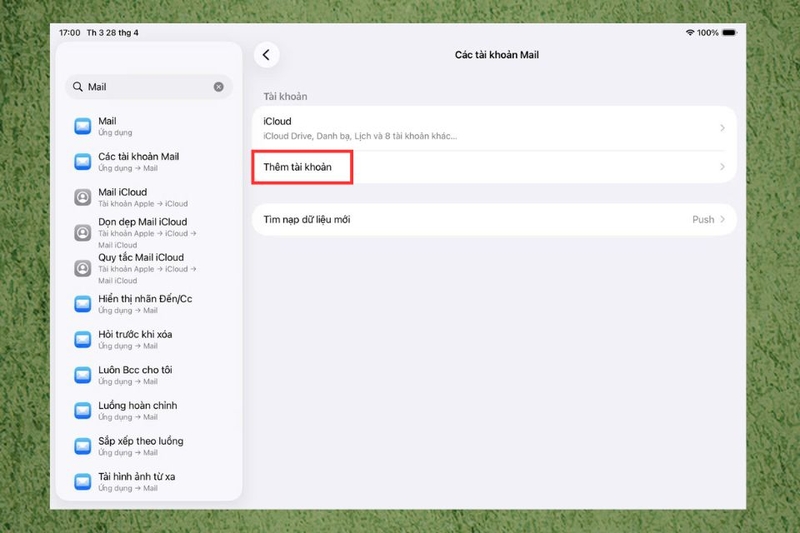800x533 pixels.
Task: Clear the Mail search field
Action: point(218,87)
